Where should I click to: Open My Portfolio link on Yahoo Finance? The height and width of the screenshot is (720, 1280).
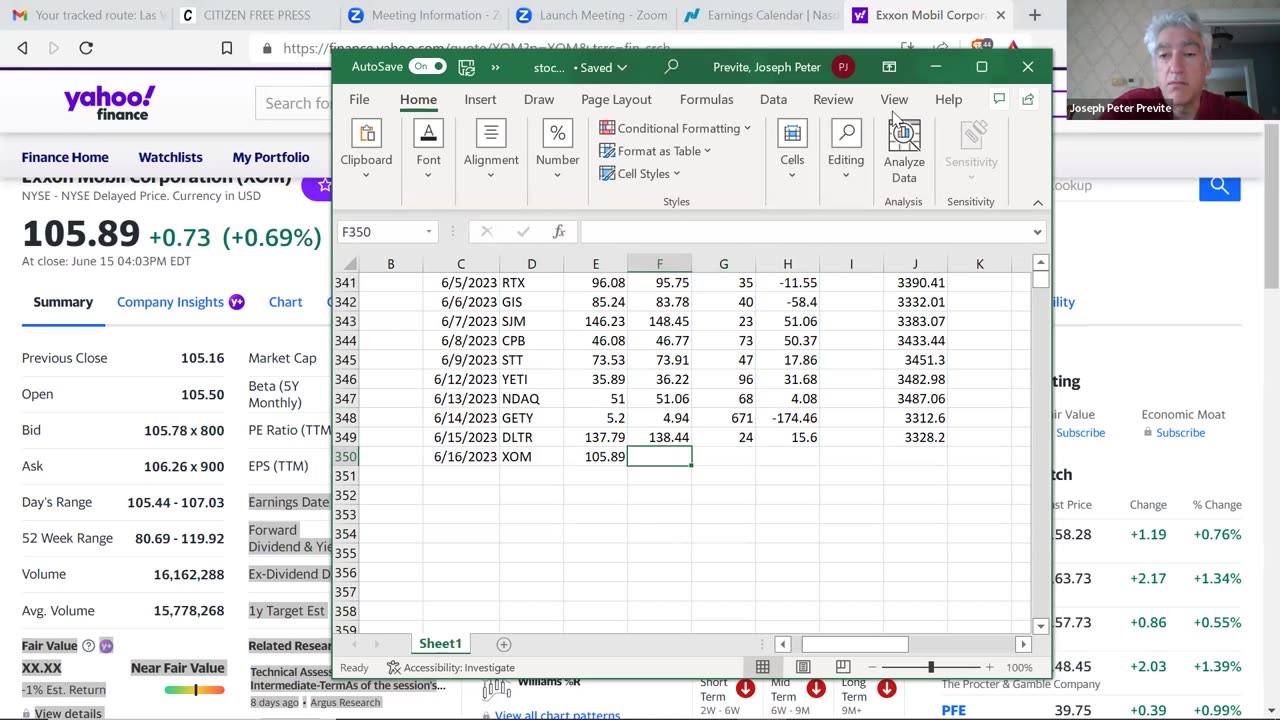(x=271, y=157)
